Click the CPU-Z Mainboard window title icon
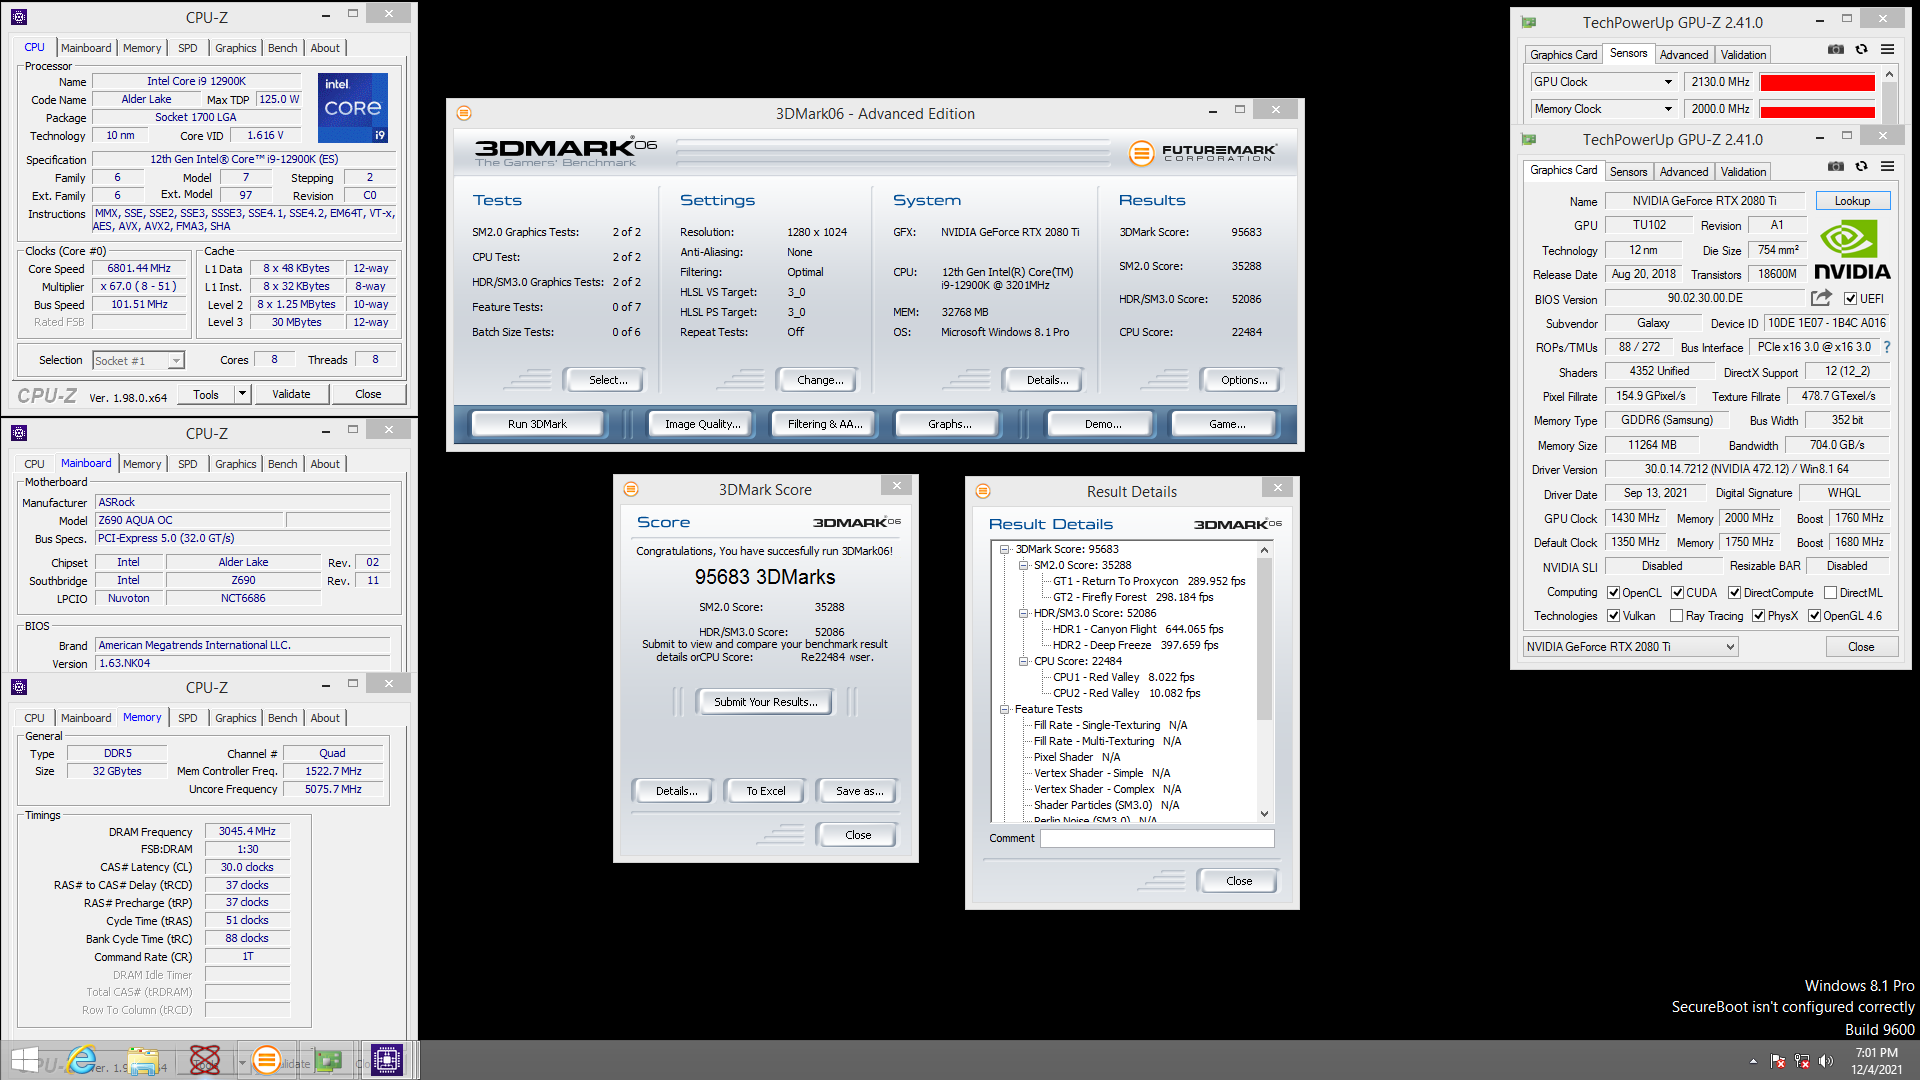 (x=19, y=433)
